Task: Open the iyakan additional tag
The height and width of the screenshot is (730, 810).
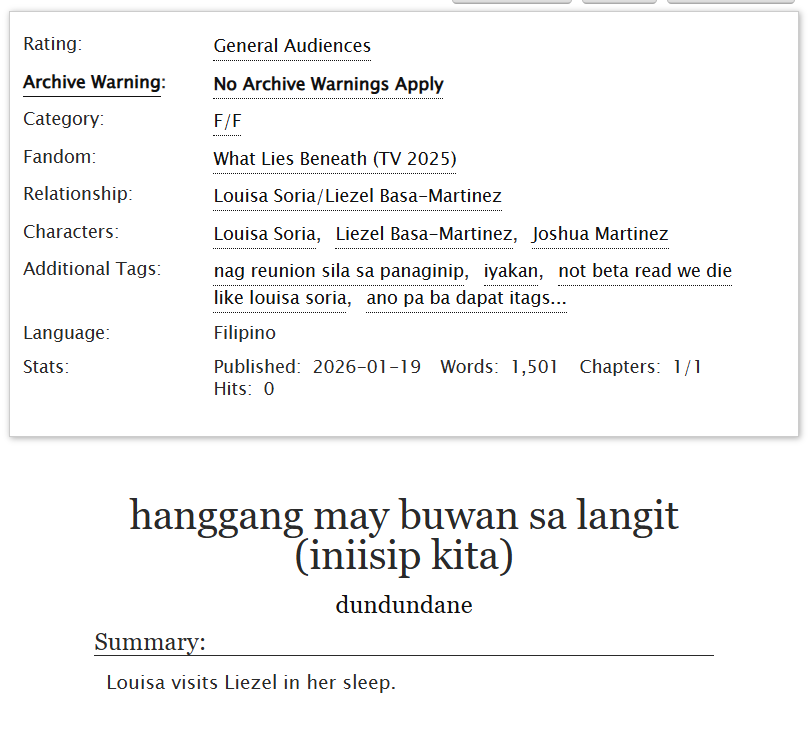Action: click(x=511, y=271)
